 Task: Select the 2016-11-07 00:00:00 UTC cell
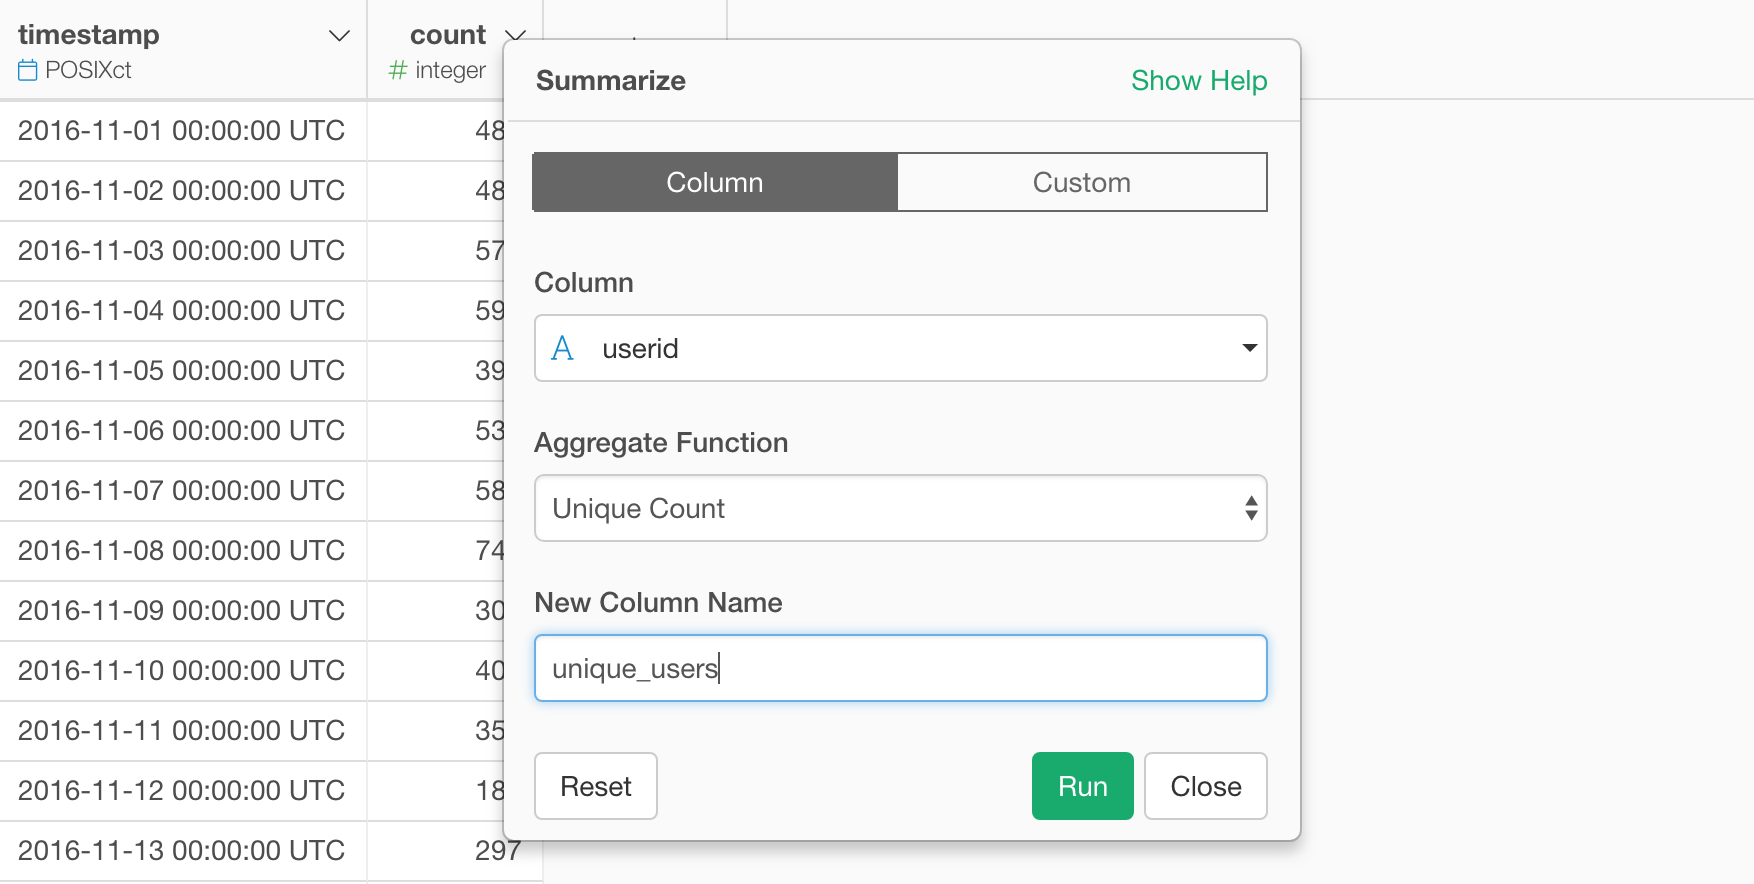[182, 491]
